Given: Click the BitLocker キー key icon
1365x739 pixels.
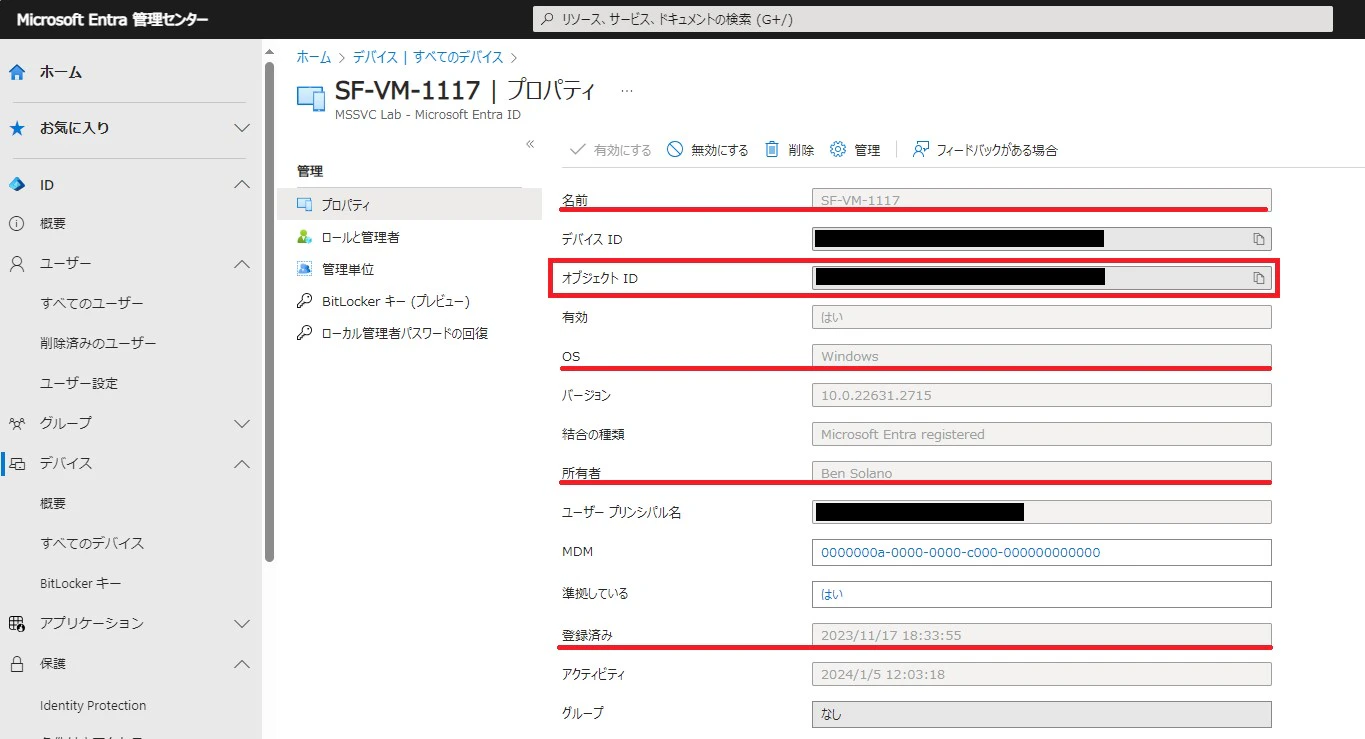Looking at the screenshot, I should pyautogui.click(x=305, y=301).
